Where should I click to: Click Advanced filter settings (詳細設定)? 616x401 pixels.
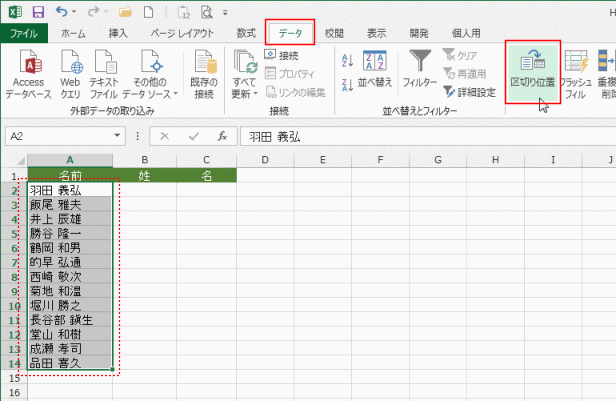pyautogui.click(x=469, y=91)
